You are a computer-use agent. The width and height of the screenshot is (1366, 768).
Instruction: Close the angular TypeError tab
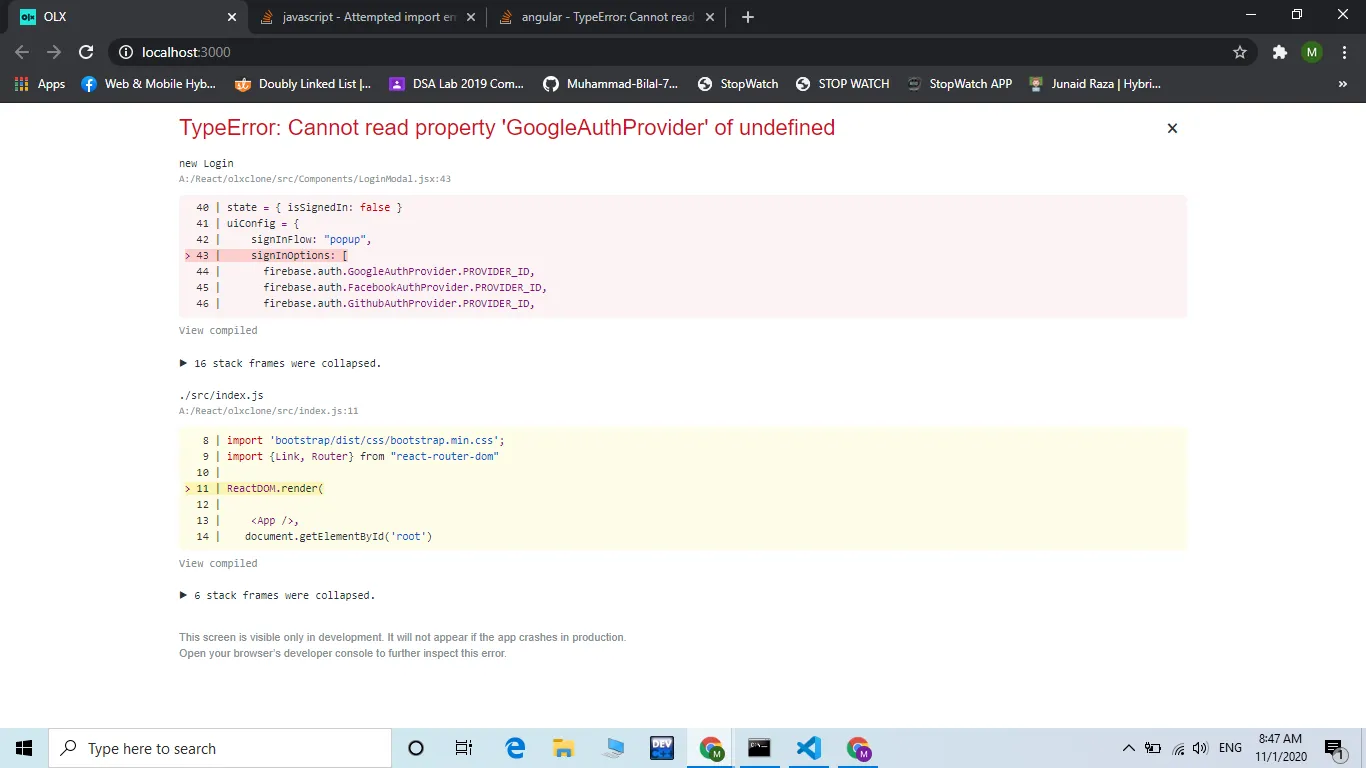(709, 17)
